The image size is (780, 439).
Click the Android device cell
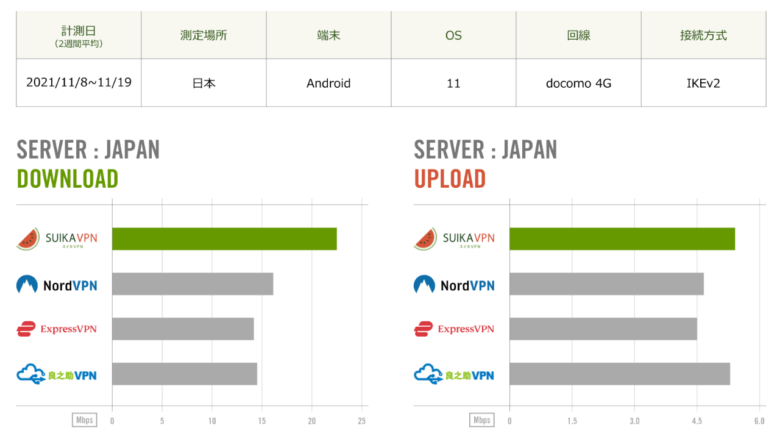tap(328, 83)
